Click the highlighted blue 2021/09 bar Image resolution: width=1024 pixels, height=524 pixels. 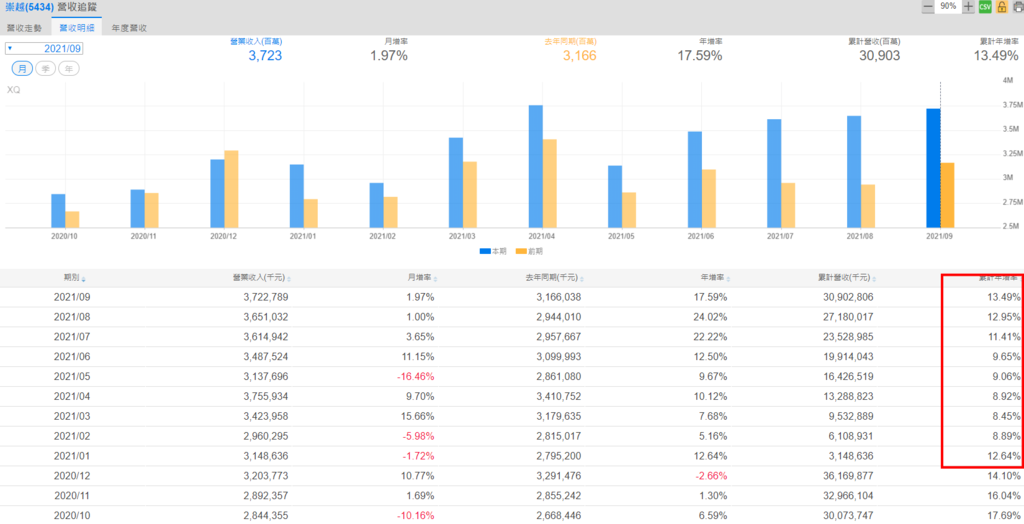(x=933, y=168)
